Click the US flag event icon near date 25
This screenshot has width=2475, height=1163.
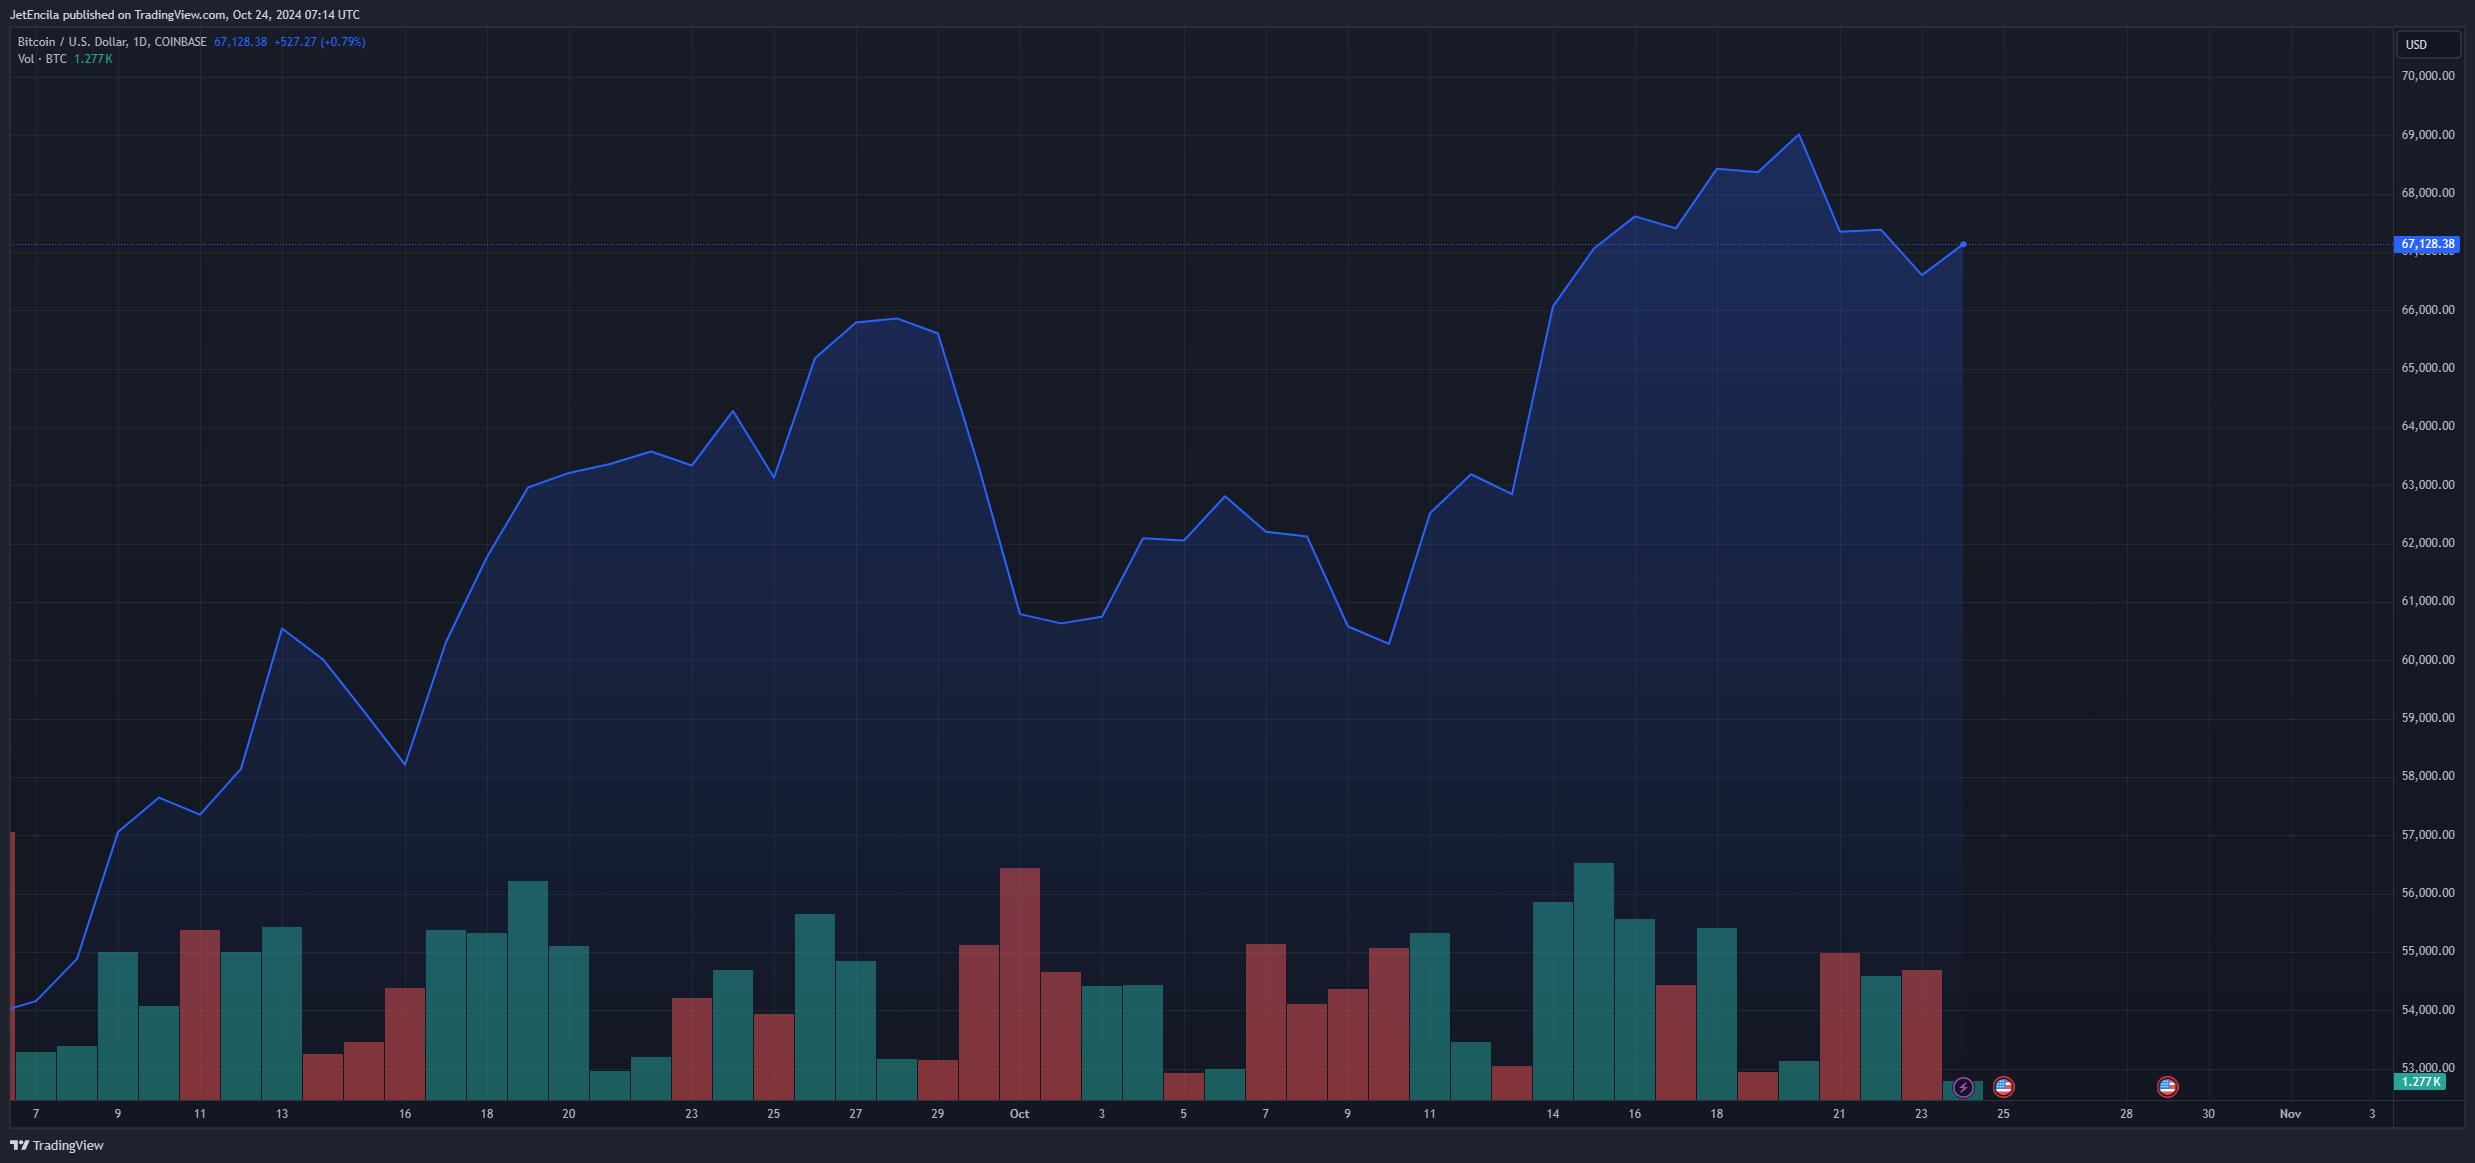click(x=2003, y=1086)
